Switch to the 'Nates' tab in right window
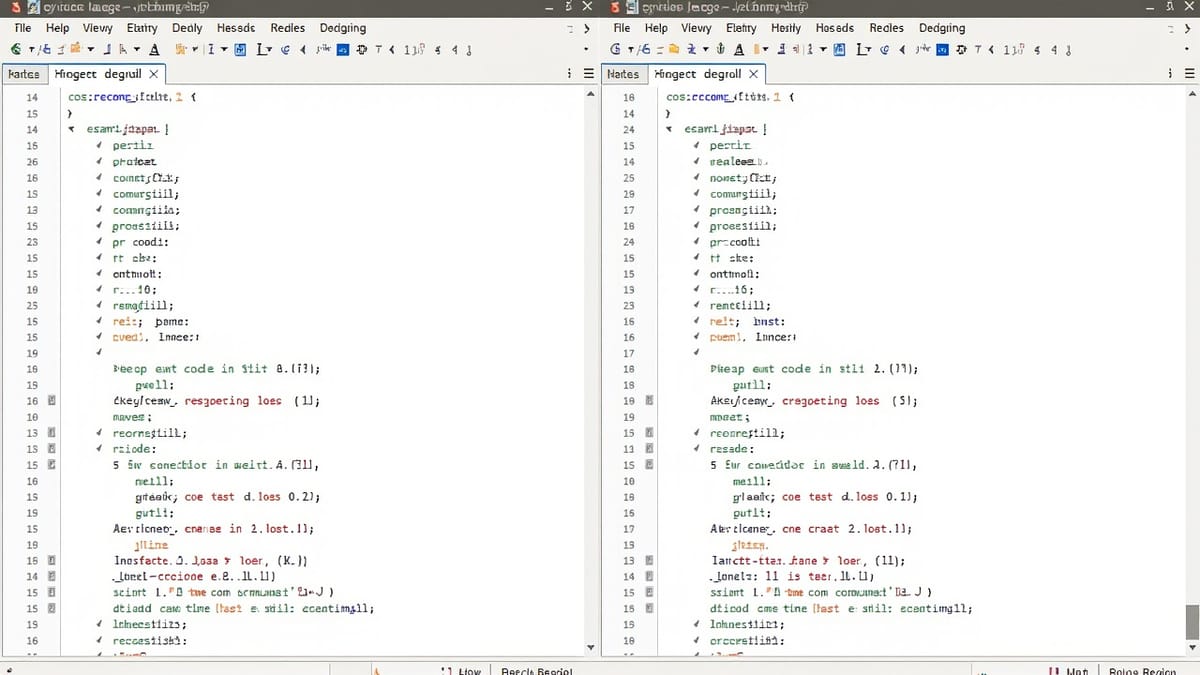Image resolution: width=1200 pixels, height=675 pixels. click(622, 74)
